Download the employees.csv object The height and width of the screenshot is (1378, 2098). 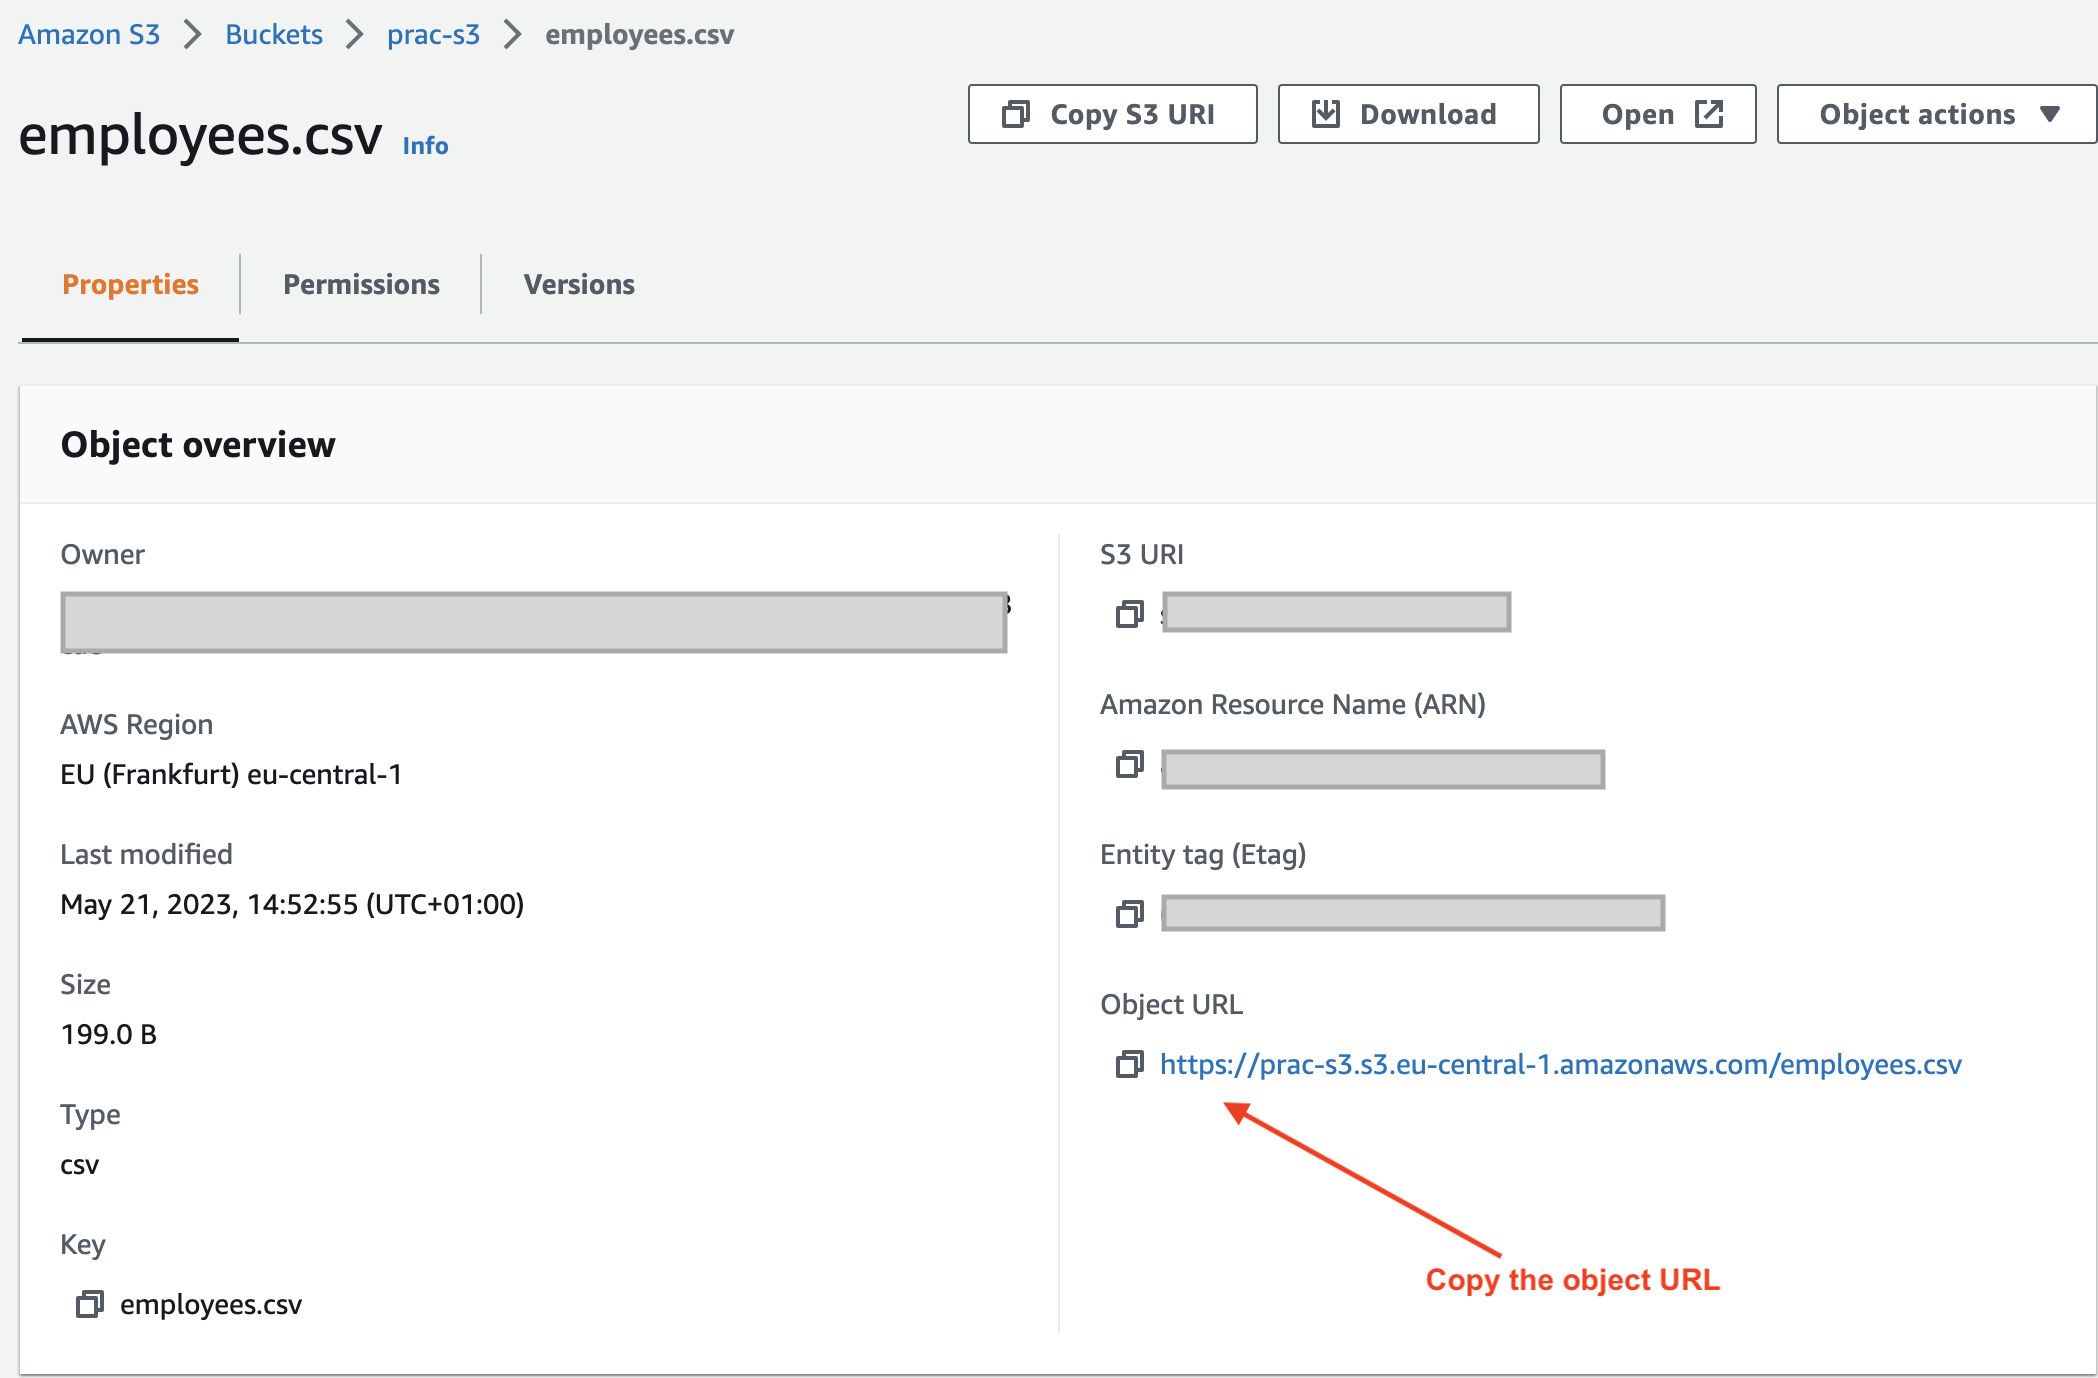1408,114
